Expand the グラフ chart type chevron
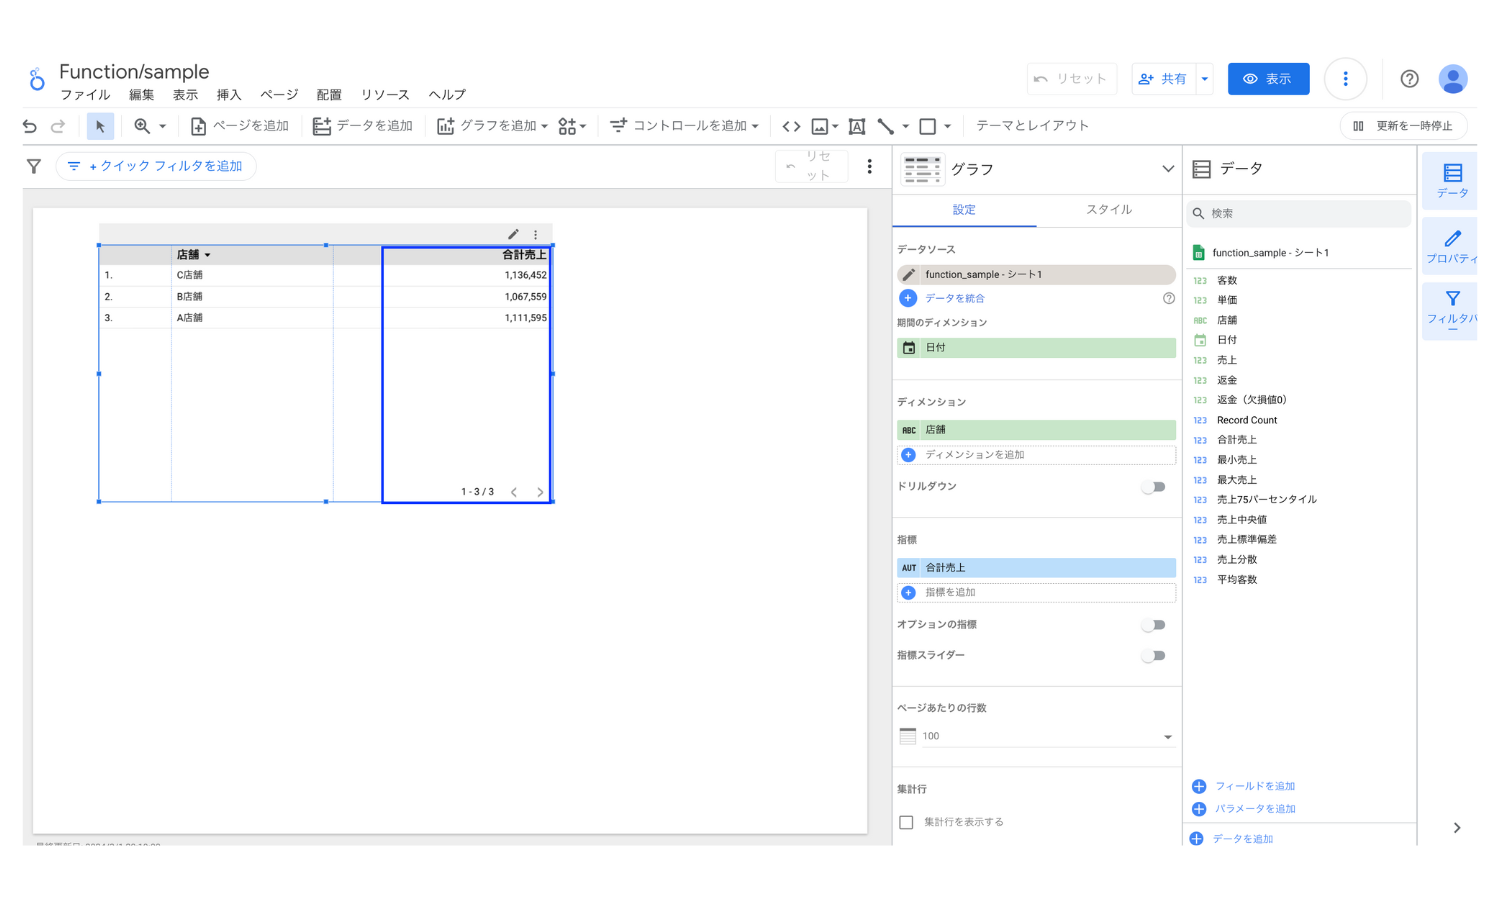 pyautogui.click(x=1167, y=169)
